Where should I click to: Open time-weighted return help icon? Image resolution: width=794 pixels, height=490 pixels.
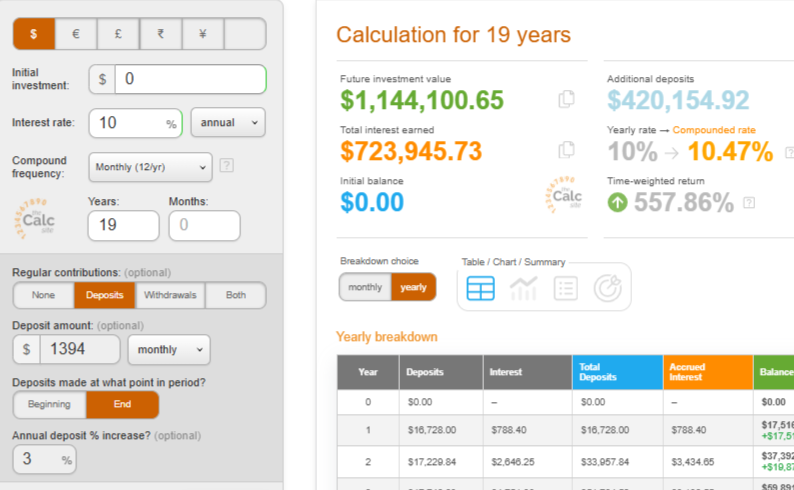click(749, 202)
